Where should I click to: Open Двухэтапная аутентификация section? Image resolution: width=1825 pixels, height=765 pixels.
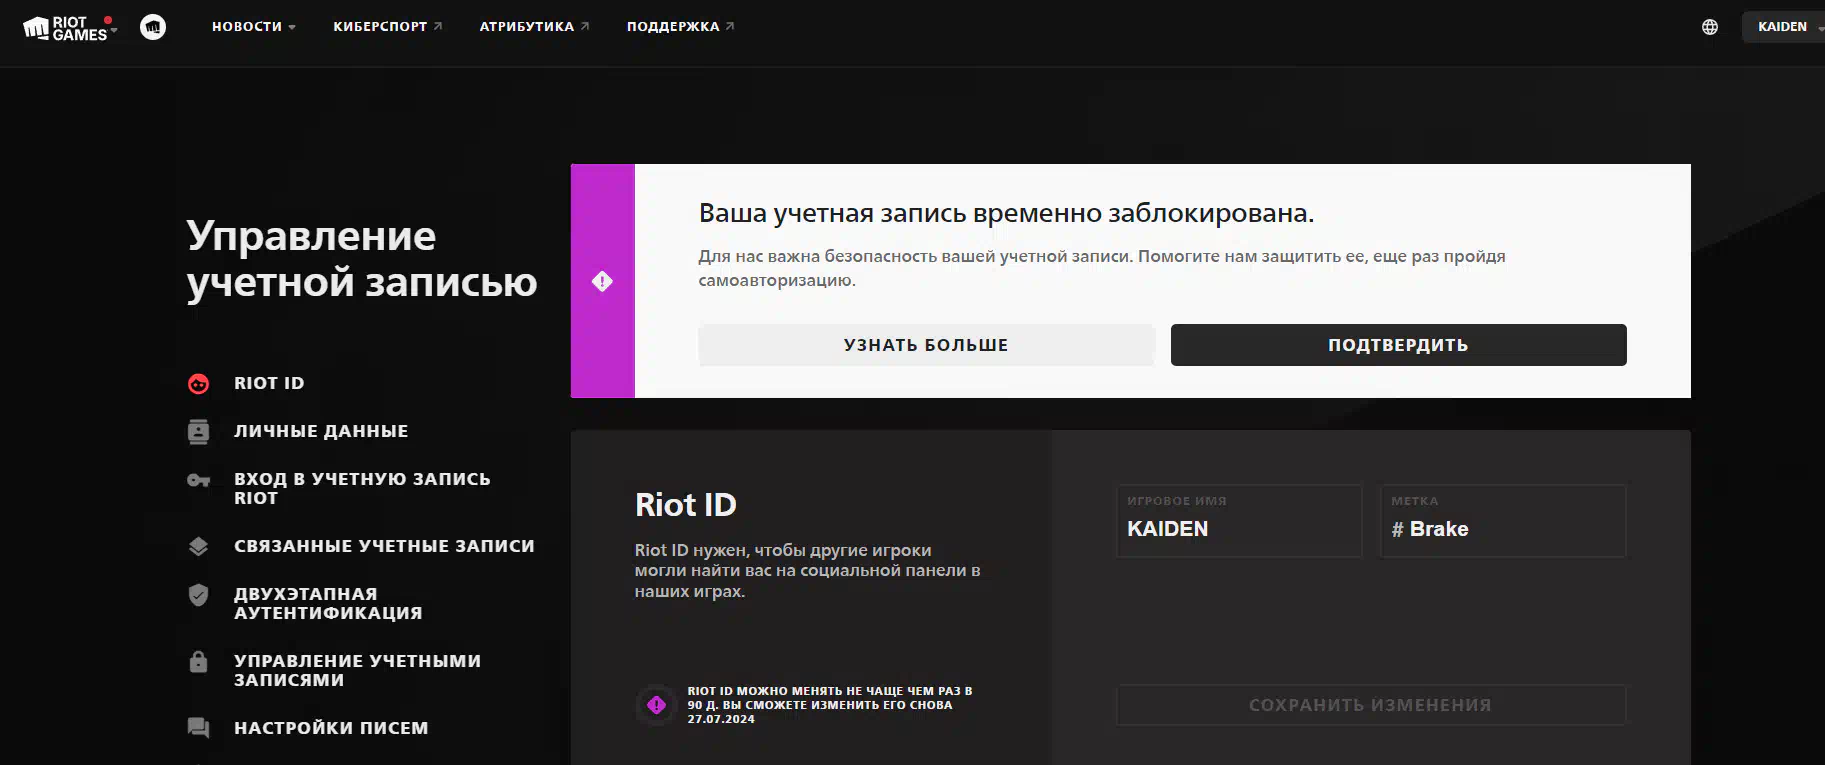[x=328, y=603]
